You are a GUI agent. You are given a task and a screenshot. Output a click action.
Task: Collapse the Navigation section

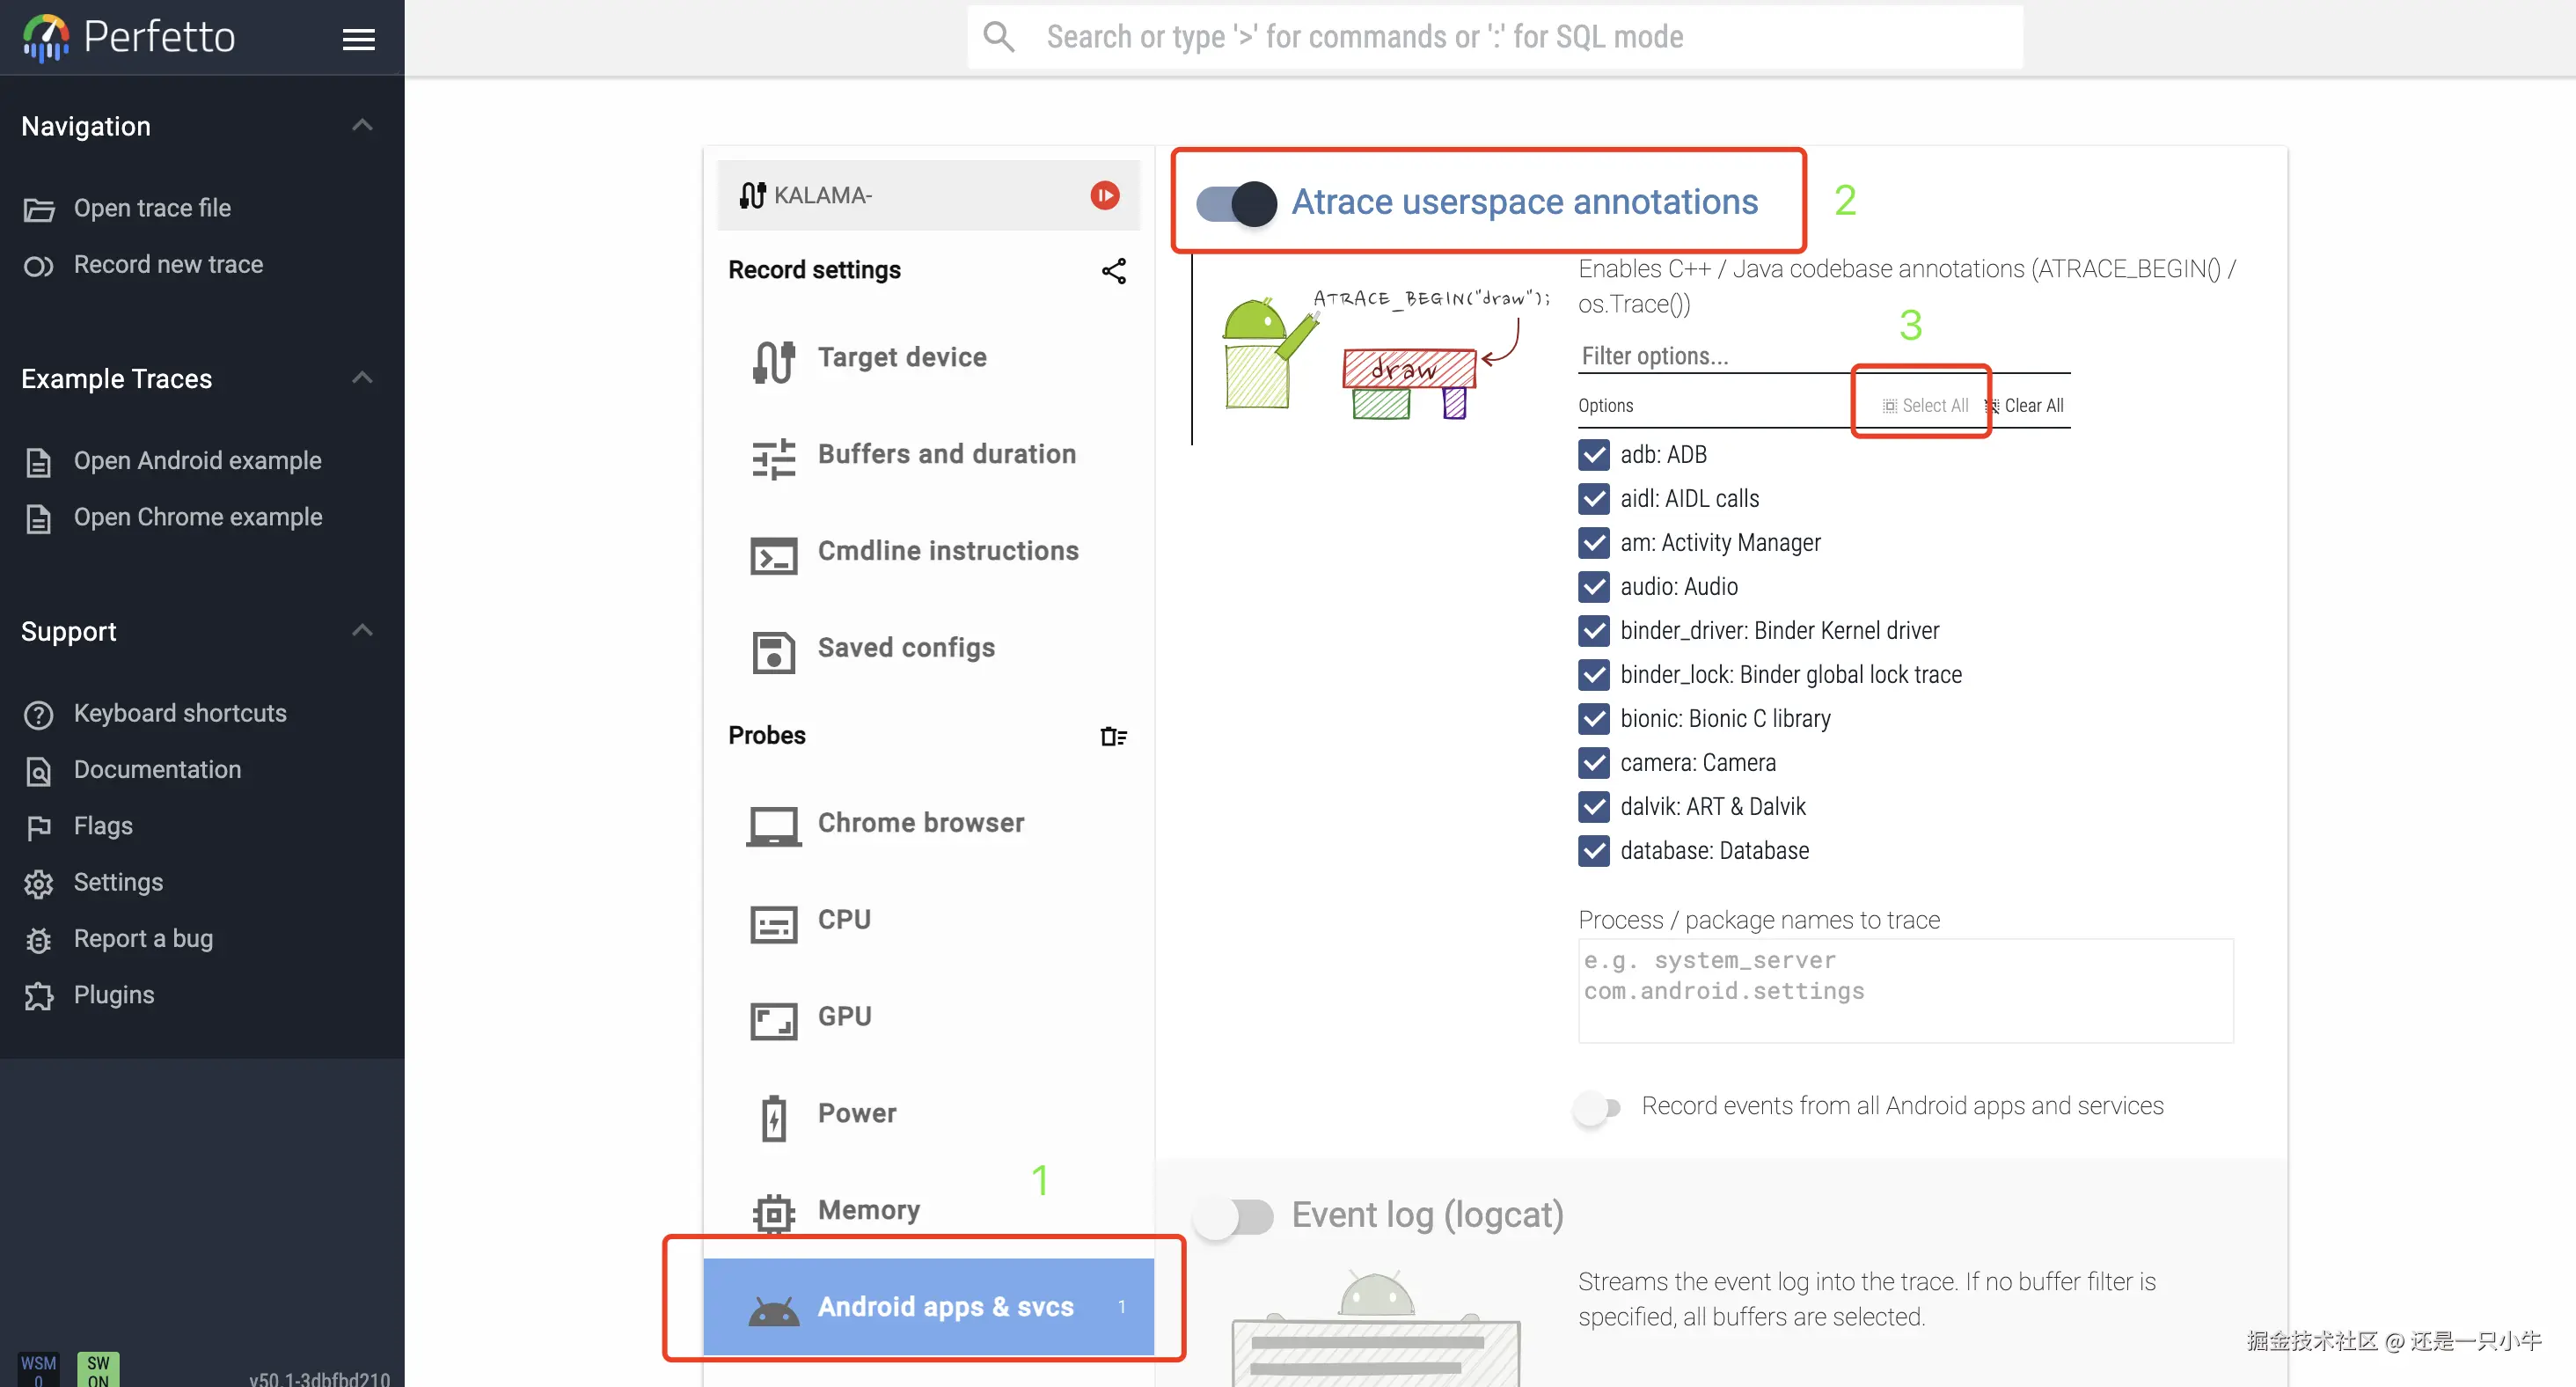[x=362, y=125]
